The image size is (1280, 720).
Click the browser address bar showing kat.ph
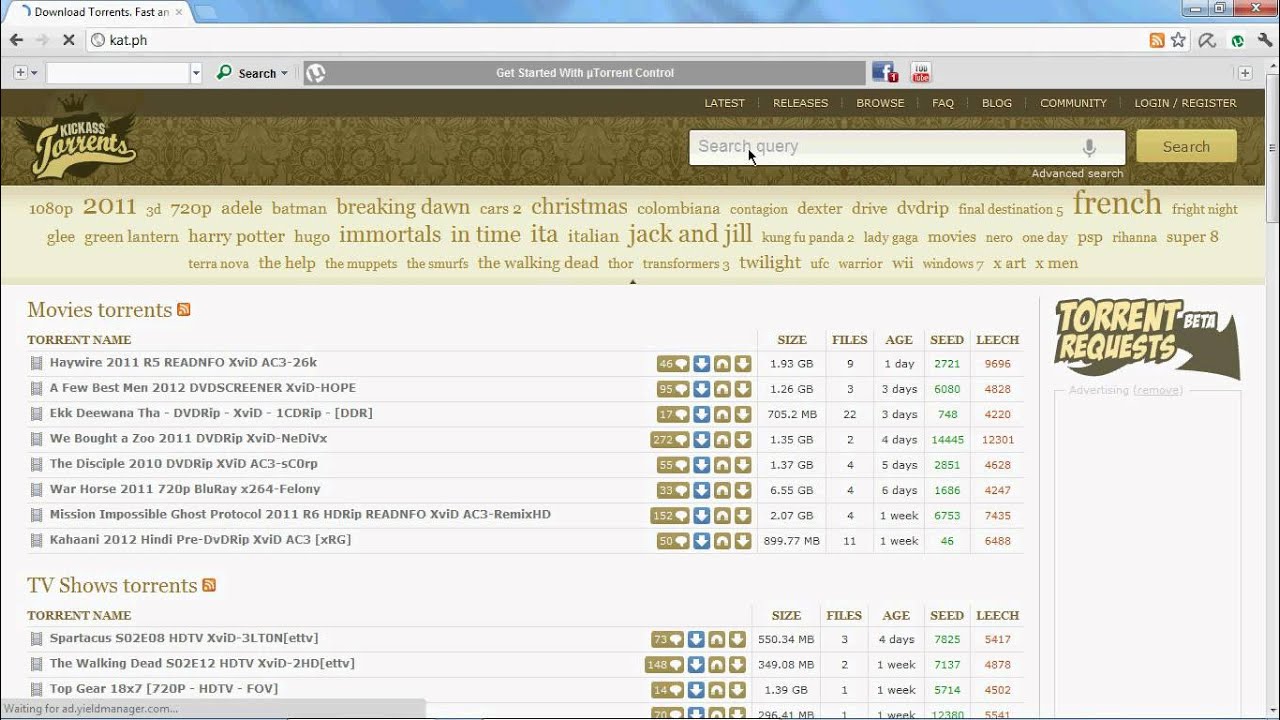click(x=620, y=40)
